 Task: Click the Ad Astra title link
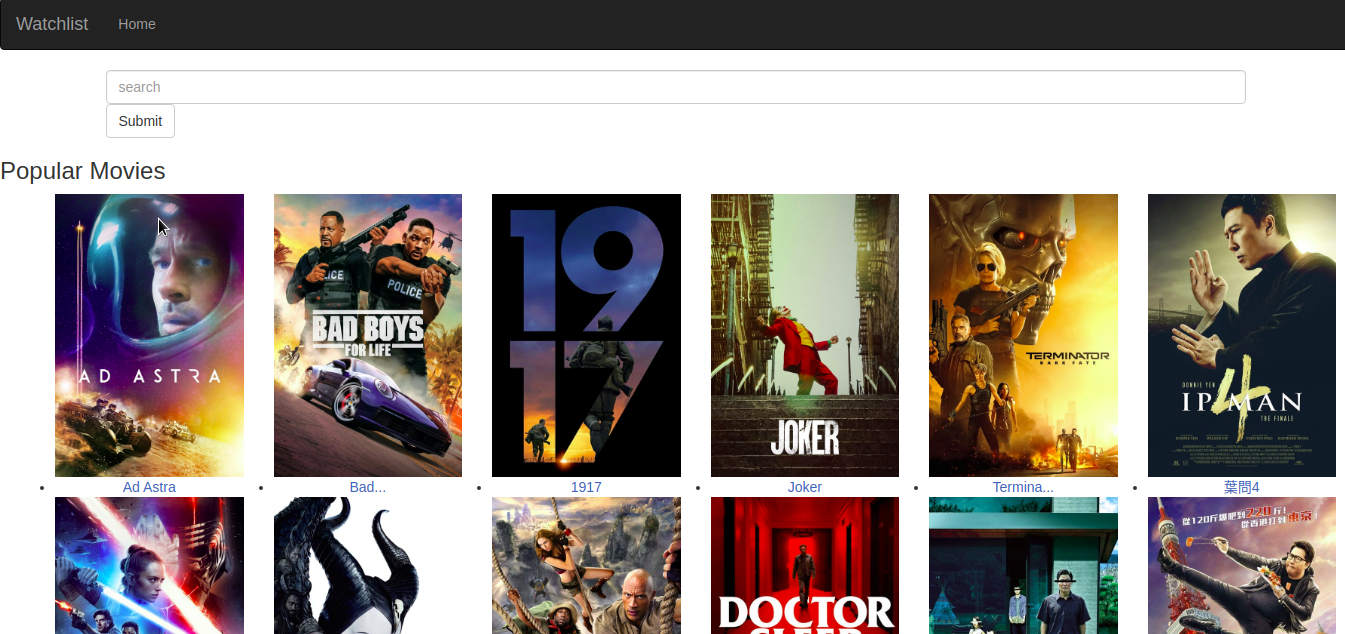tap(149, 487)
